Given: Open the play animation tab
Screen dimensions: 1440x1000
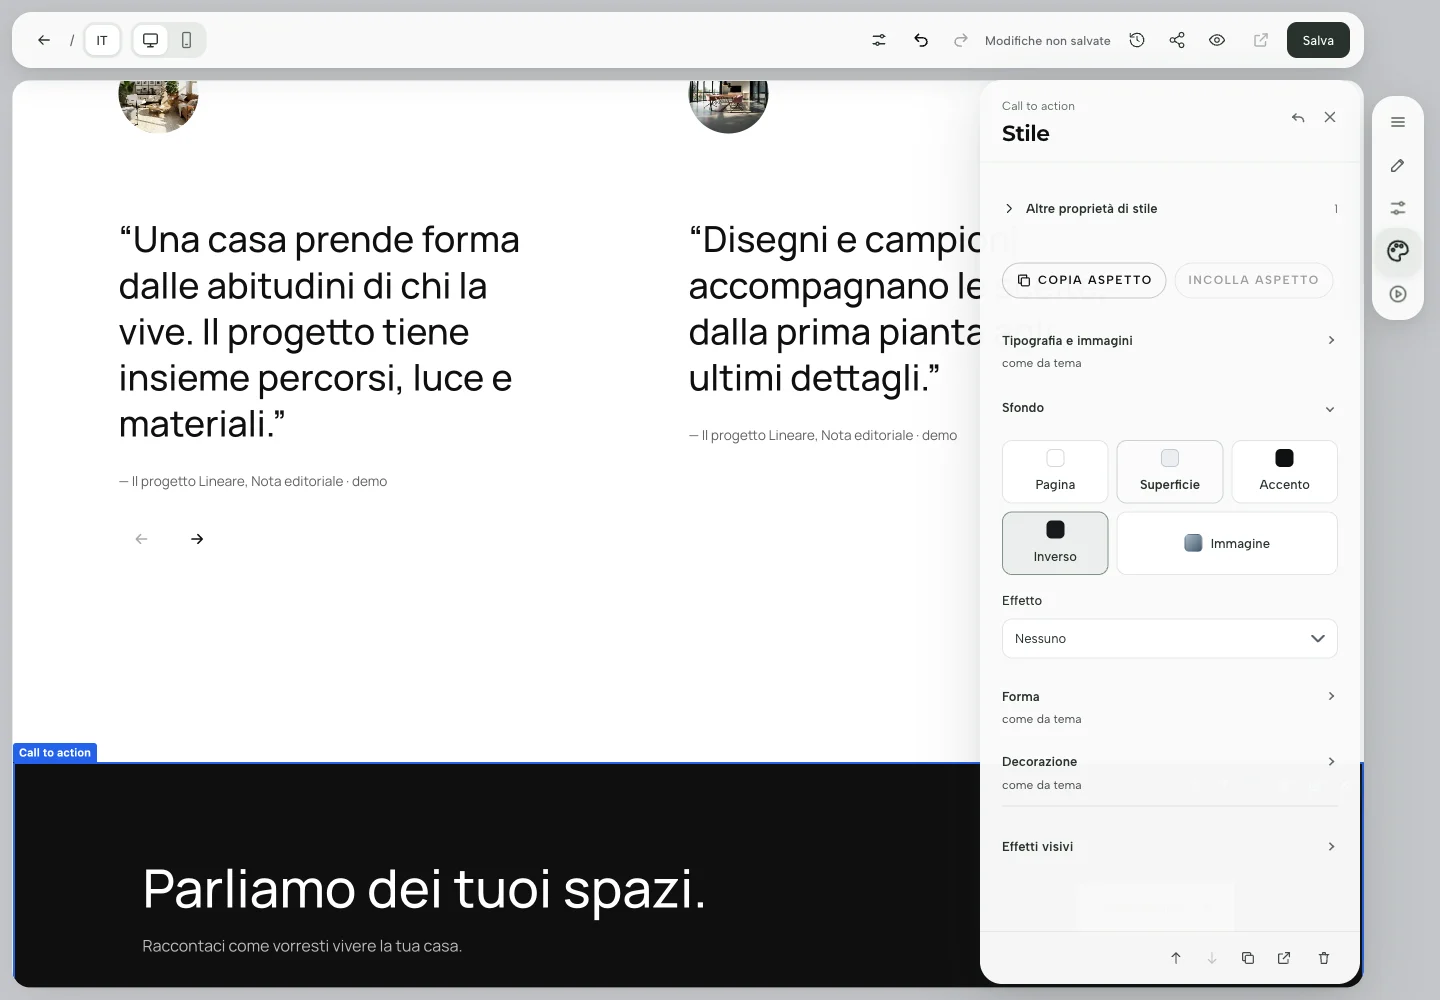Looking at the screenshot, I should point(1398,294).
